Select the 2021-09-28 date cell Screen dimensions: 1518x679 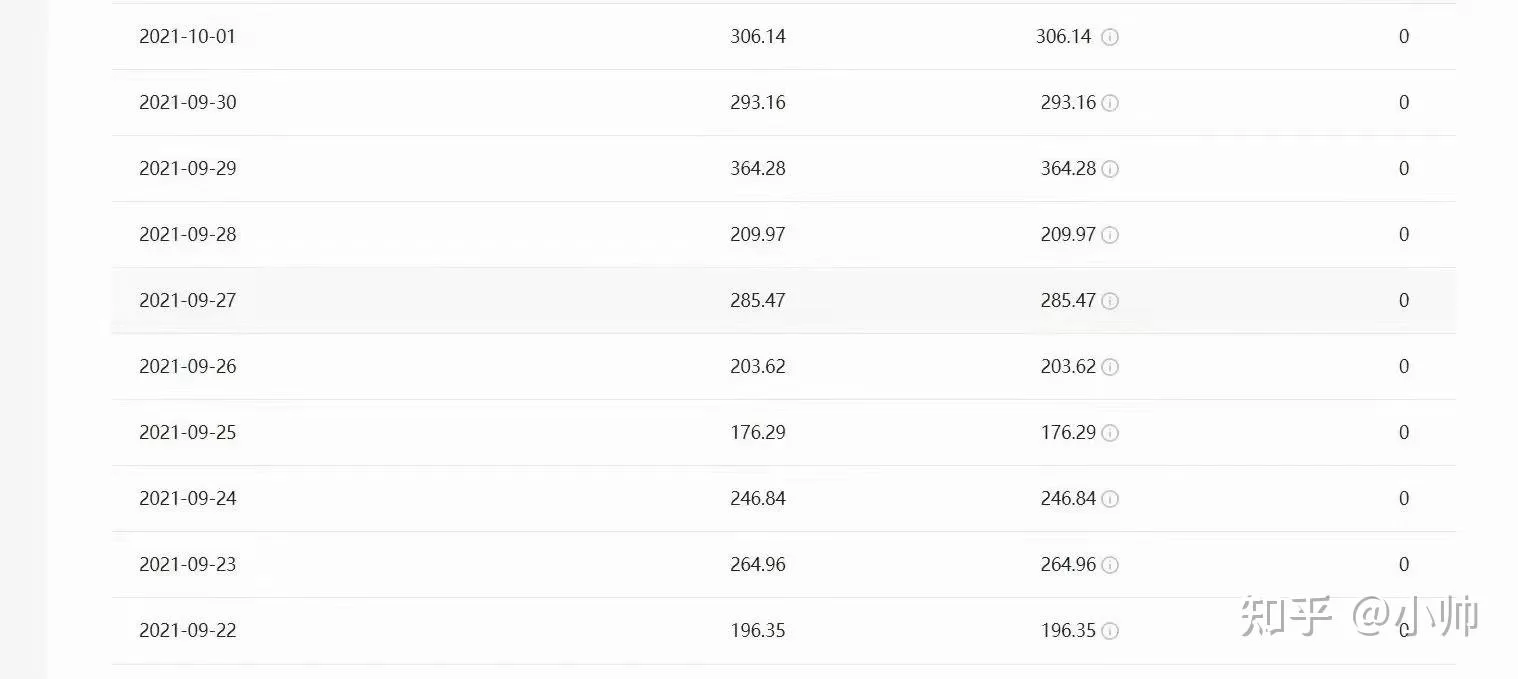tap(188, 235)
